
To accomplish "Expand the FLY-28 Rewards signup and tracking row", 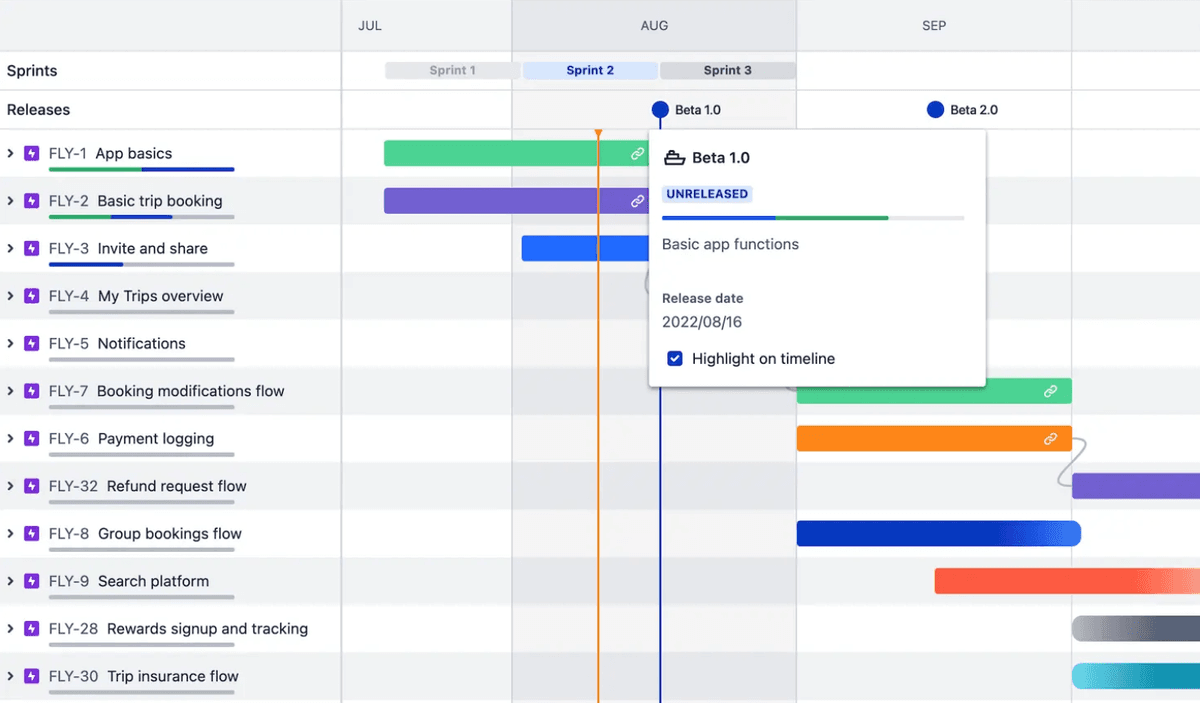I will point(10,629).
